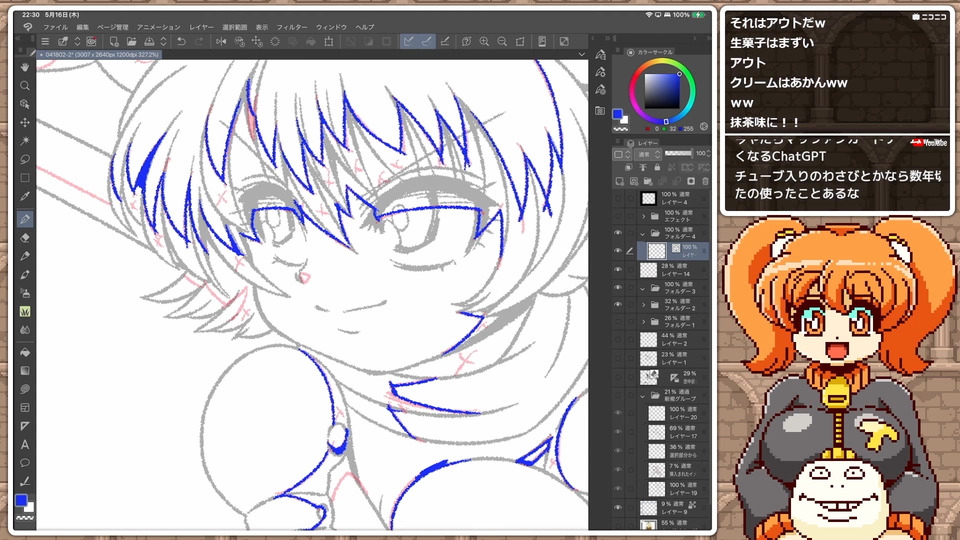Select the Balloon tool
Image resolution: width=960 pixels, height=540 pixels.
pyautogui.click(x=24, y=463)
